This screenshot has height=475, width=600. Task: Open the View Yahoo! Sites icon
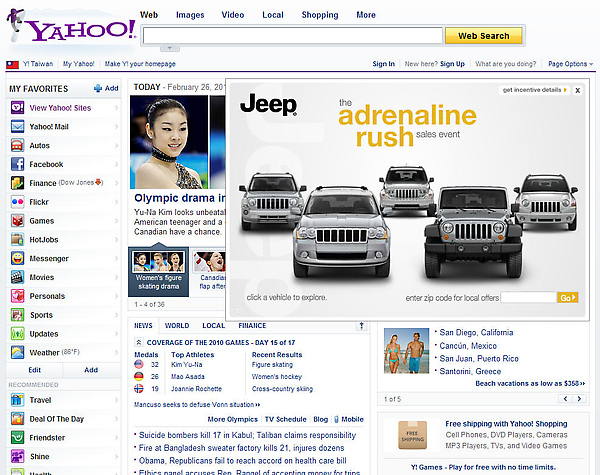(x=18, y=108)
